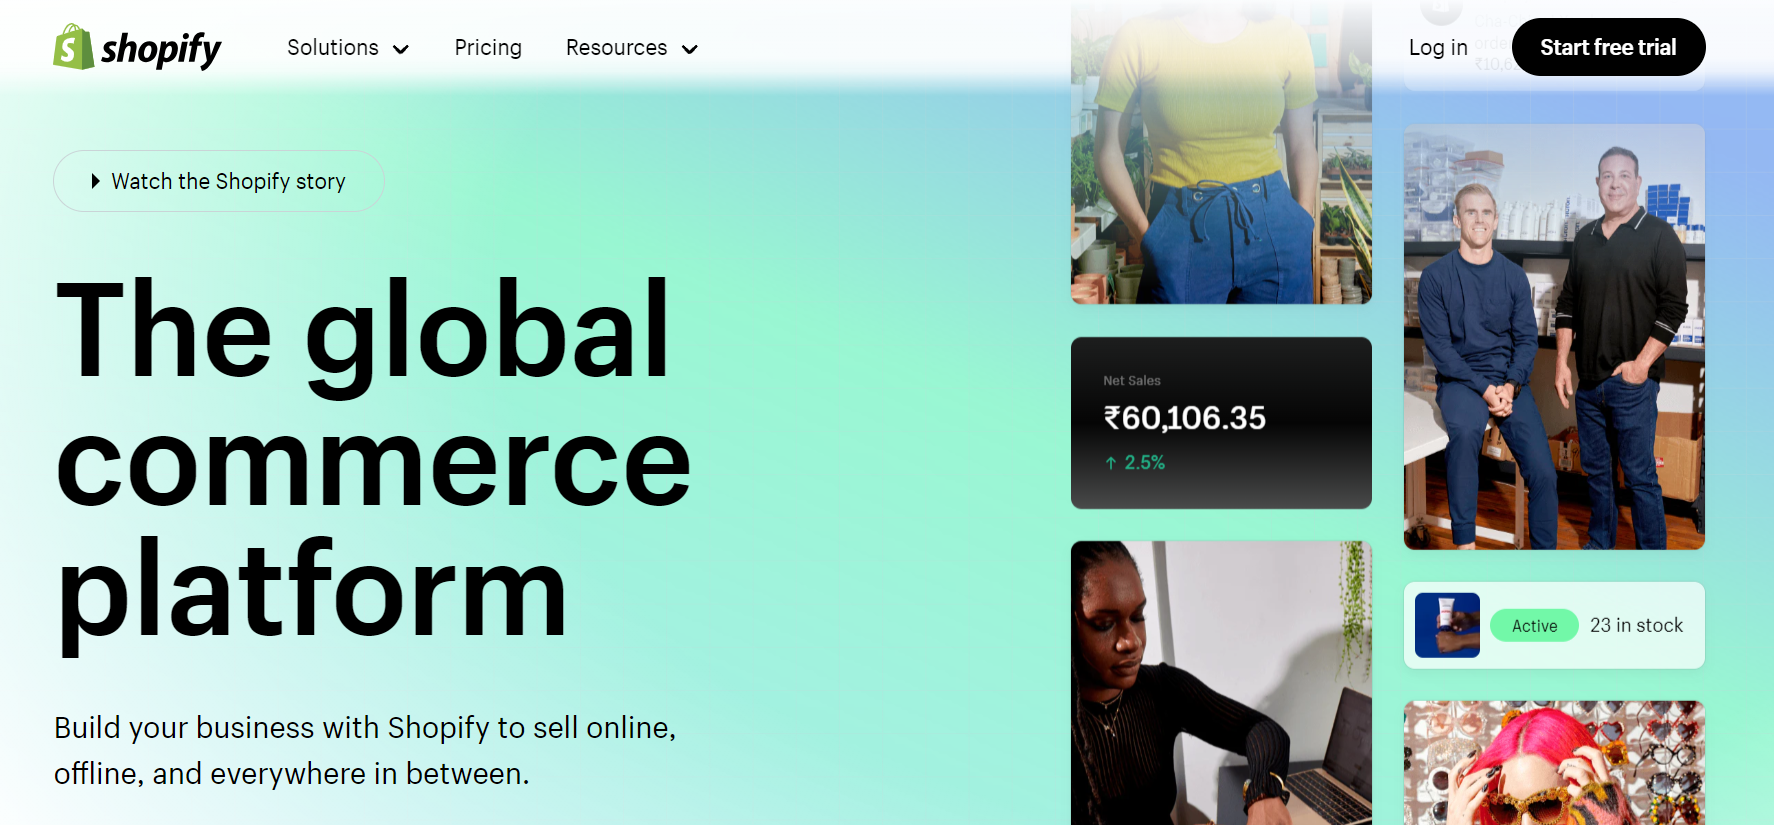1774x825 pixels.
Task: Click the Shopify bag logo icon
Action: pos(73,47)
